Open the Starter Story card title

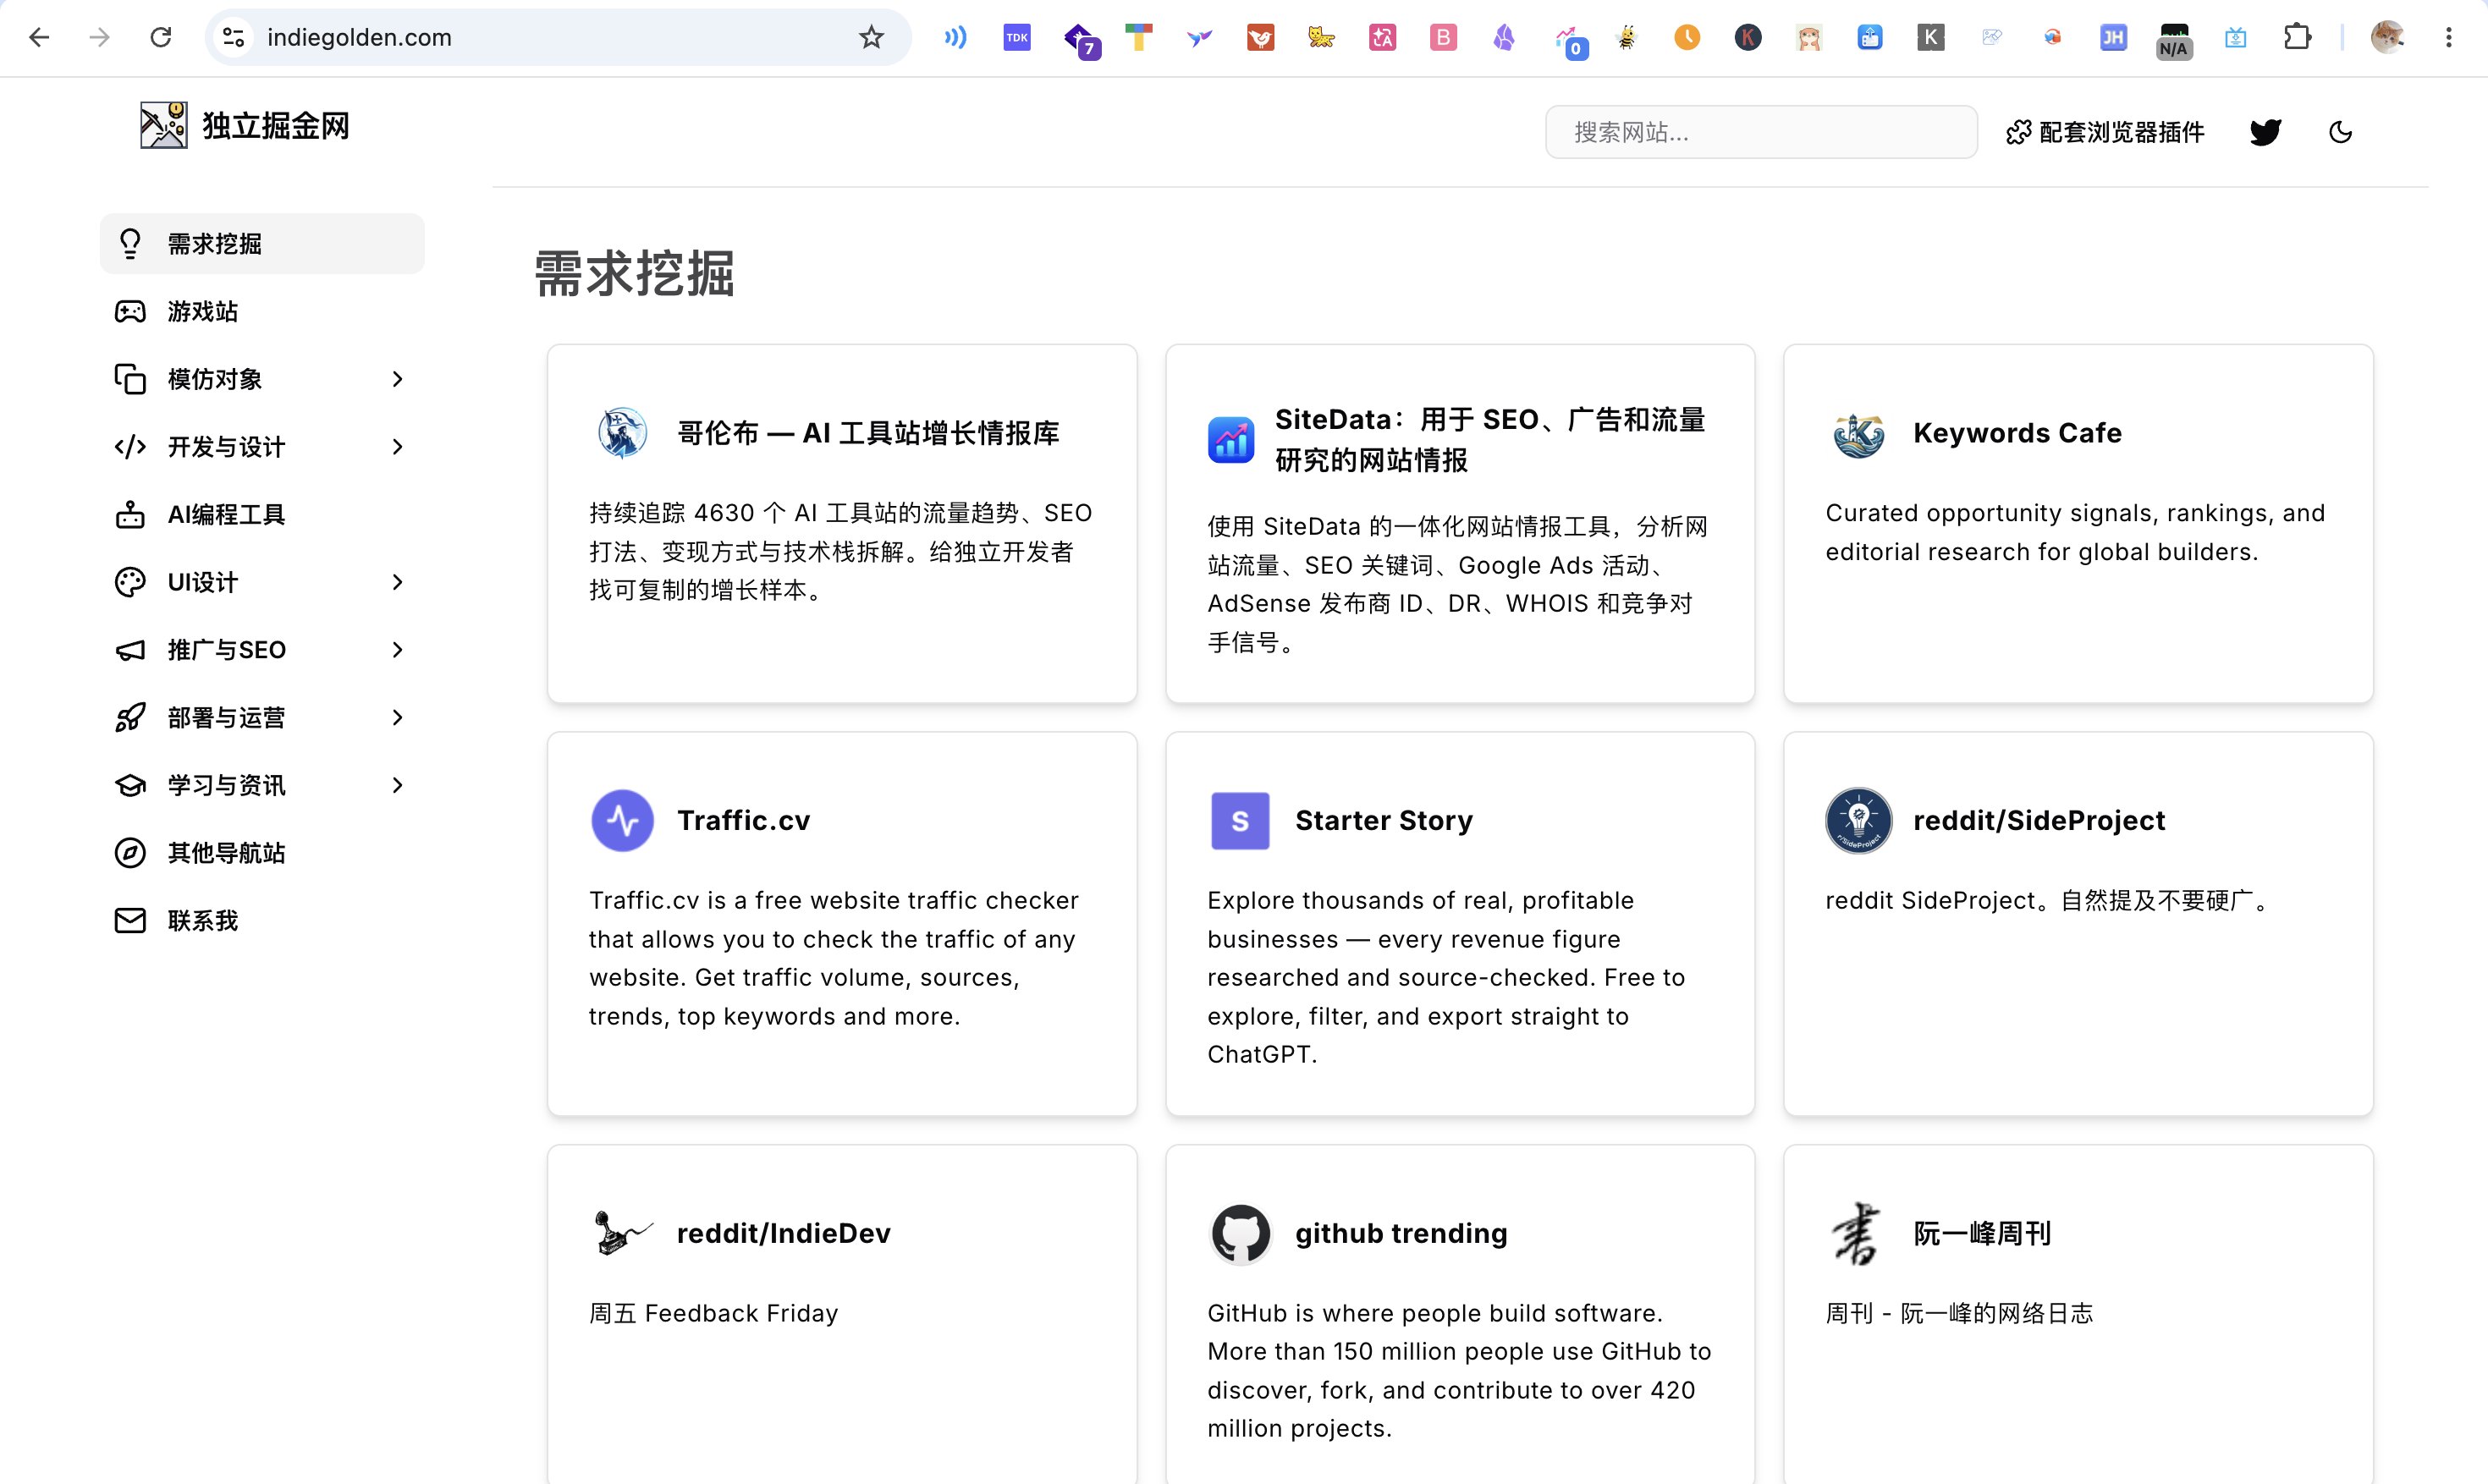point(1384,821)
